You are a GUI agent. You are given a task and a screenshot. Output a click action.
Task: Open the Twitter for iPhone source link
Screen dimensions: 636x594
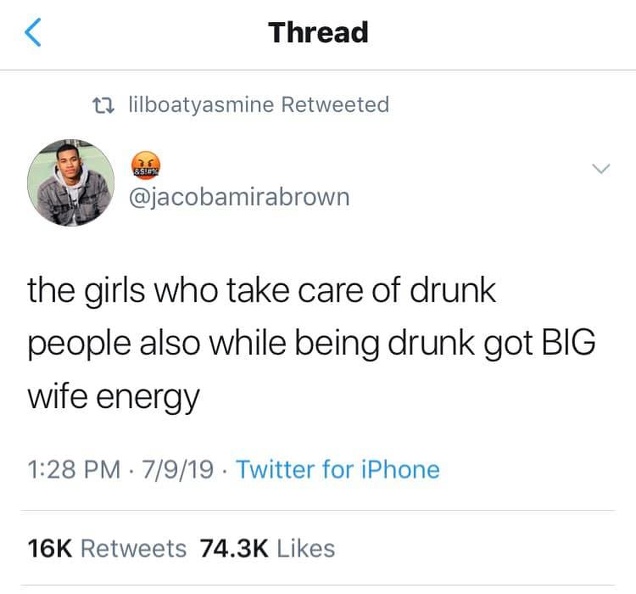click(x=338, y=470)
